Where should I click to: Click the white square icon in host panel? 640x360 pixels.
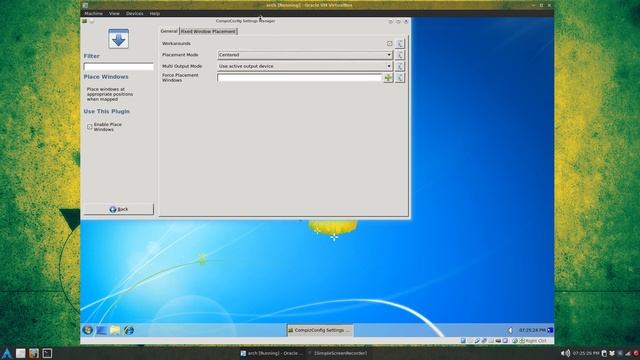click(x=20, y=353)
